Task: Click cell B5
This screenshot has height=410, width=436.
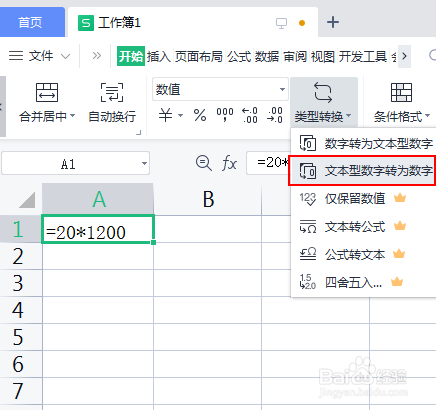Action: click(208, 337)
